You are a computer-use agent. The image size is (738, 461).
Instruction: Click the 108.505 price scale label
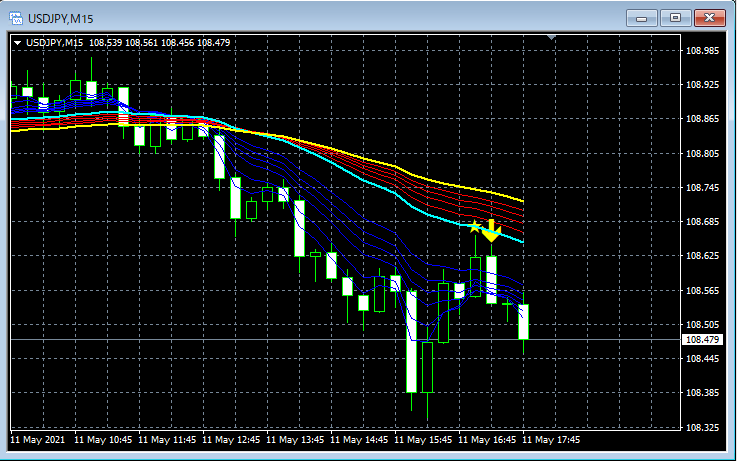click(x=702, y=324)
